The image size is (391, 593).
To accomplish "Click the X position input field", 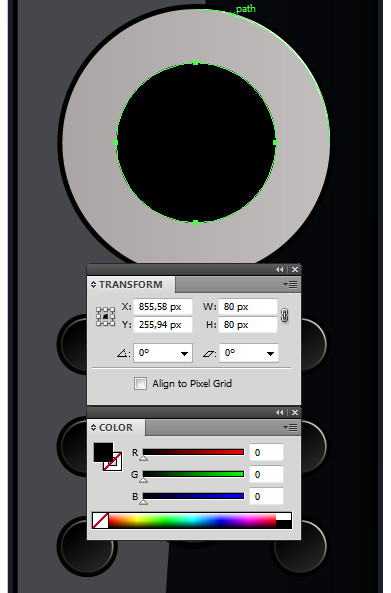I will [x=163, y=307].
